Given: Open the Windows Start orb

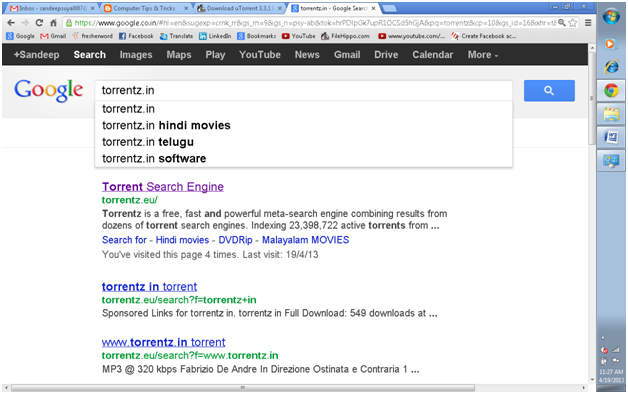Looking at the screenshot, I should (x=611, y=16).
